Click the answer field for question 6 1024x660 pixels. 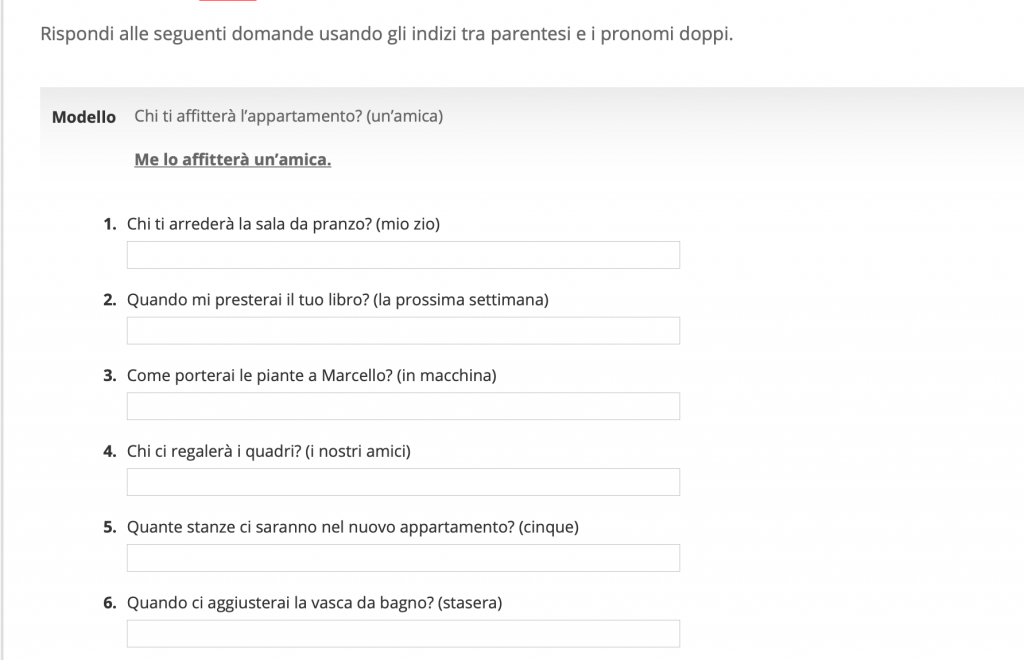[x=403, y=632]
